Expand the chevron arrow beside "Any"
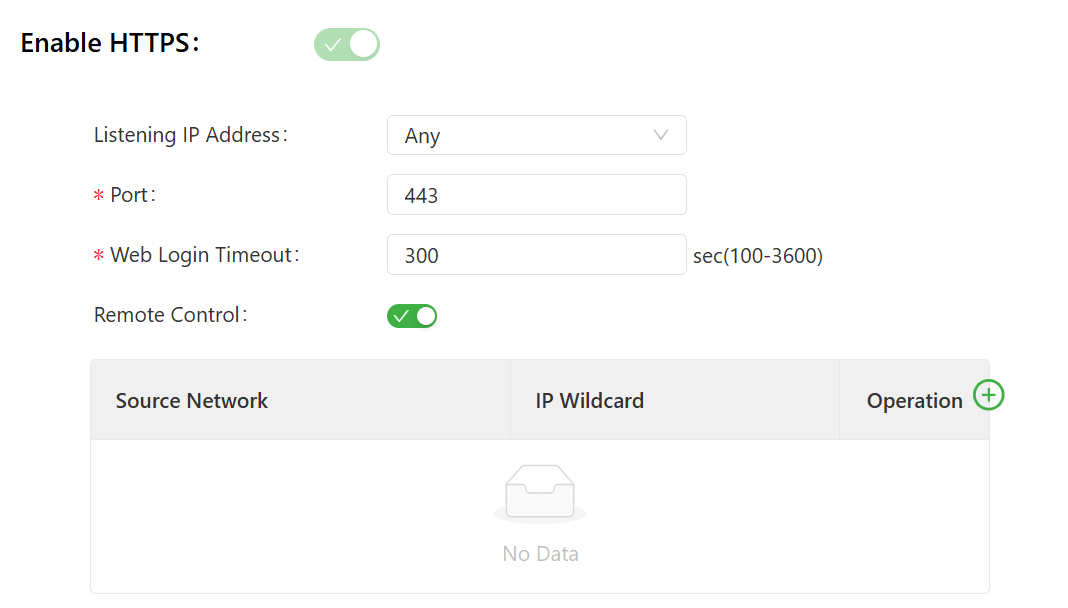Viewport: 1068px width, 608px height. pyautogui.click(x=661, y=135)
